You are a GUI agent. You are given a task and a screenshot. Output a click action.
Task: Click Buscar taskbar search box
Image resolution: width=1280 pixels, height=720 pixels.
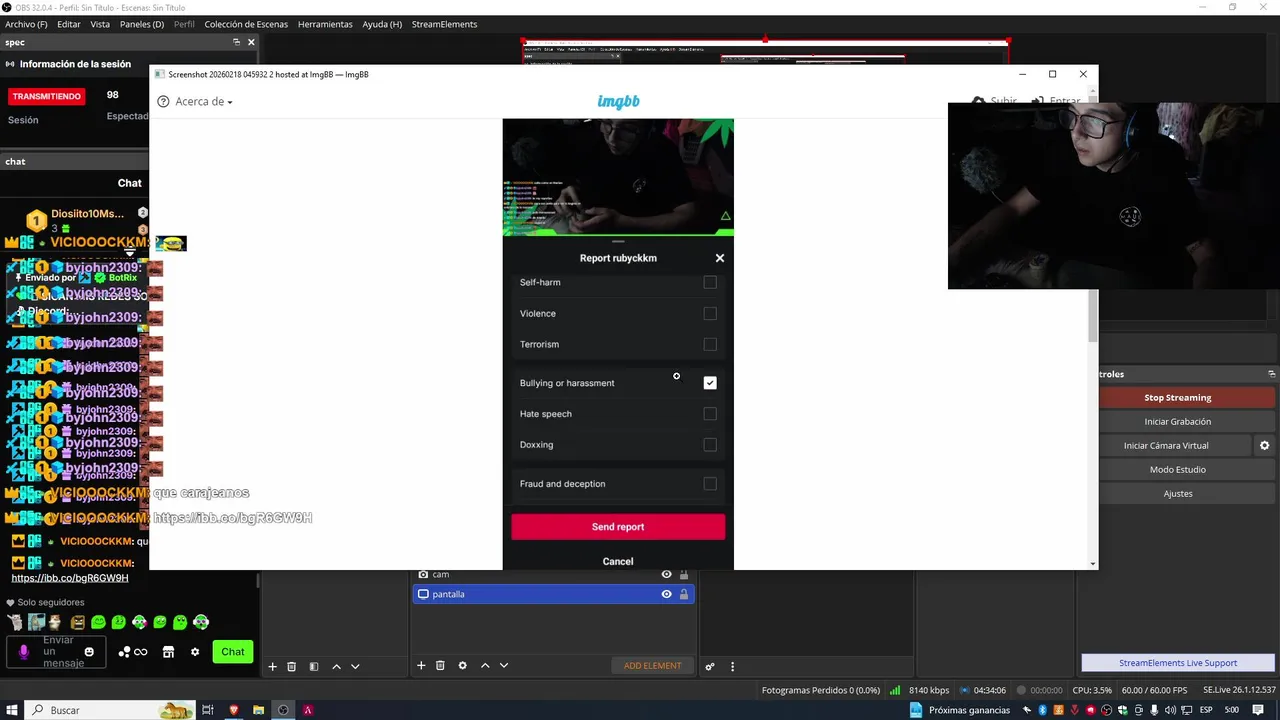(x=112, y=710)
